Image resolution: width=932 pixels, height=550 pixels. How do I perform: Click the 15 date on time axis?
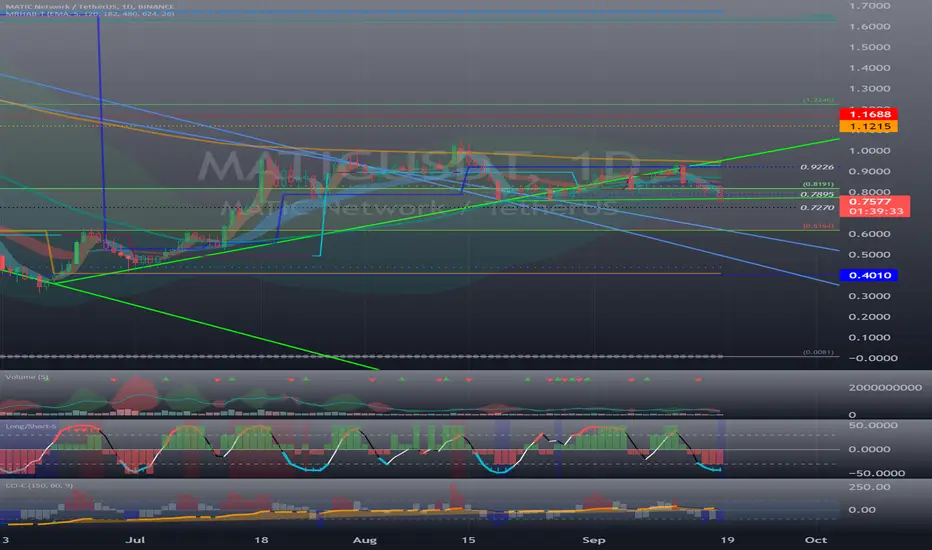[x=468, y=540]
